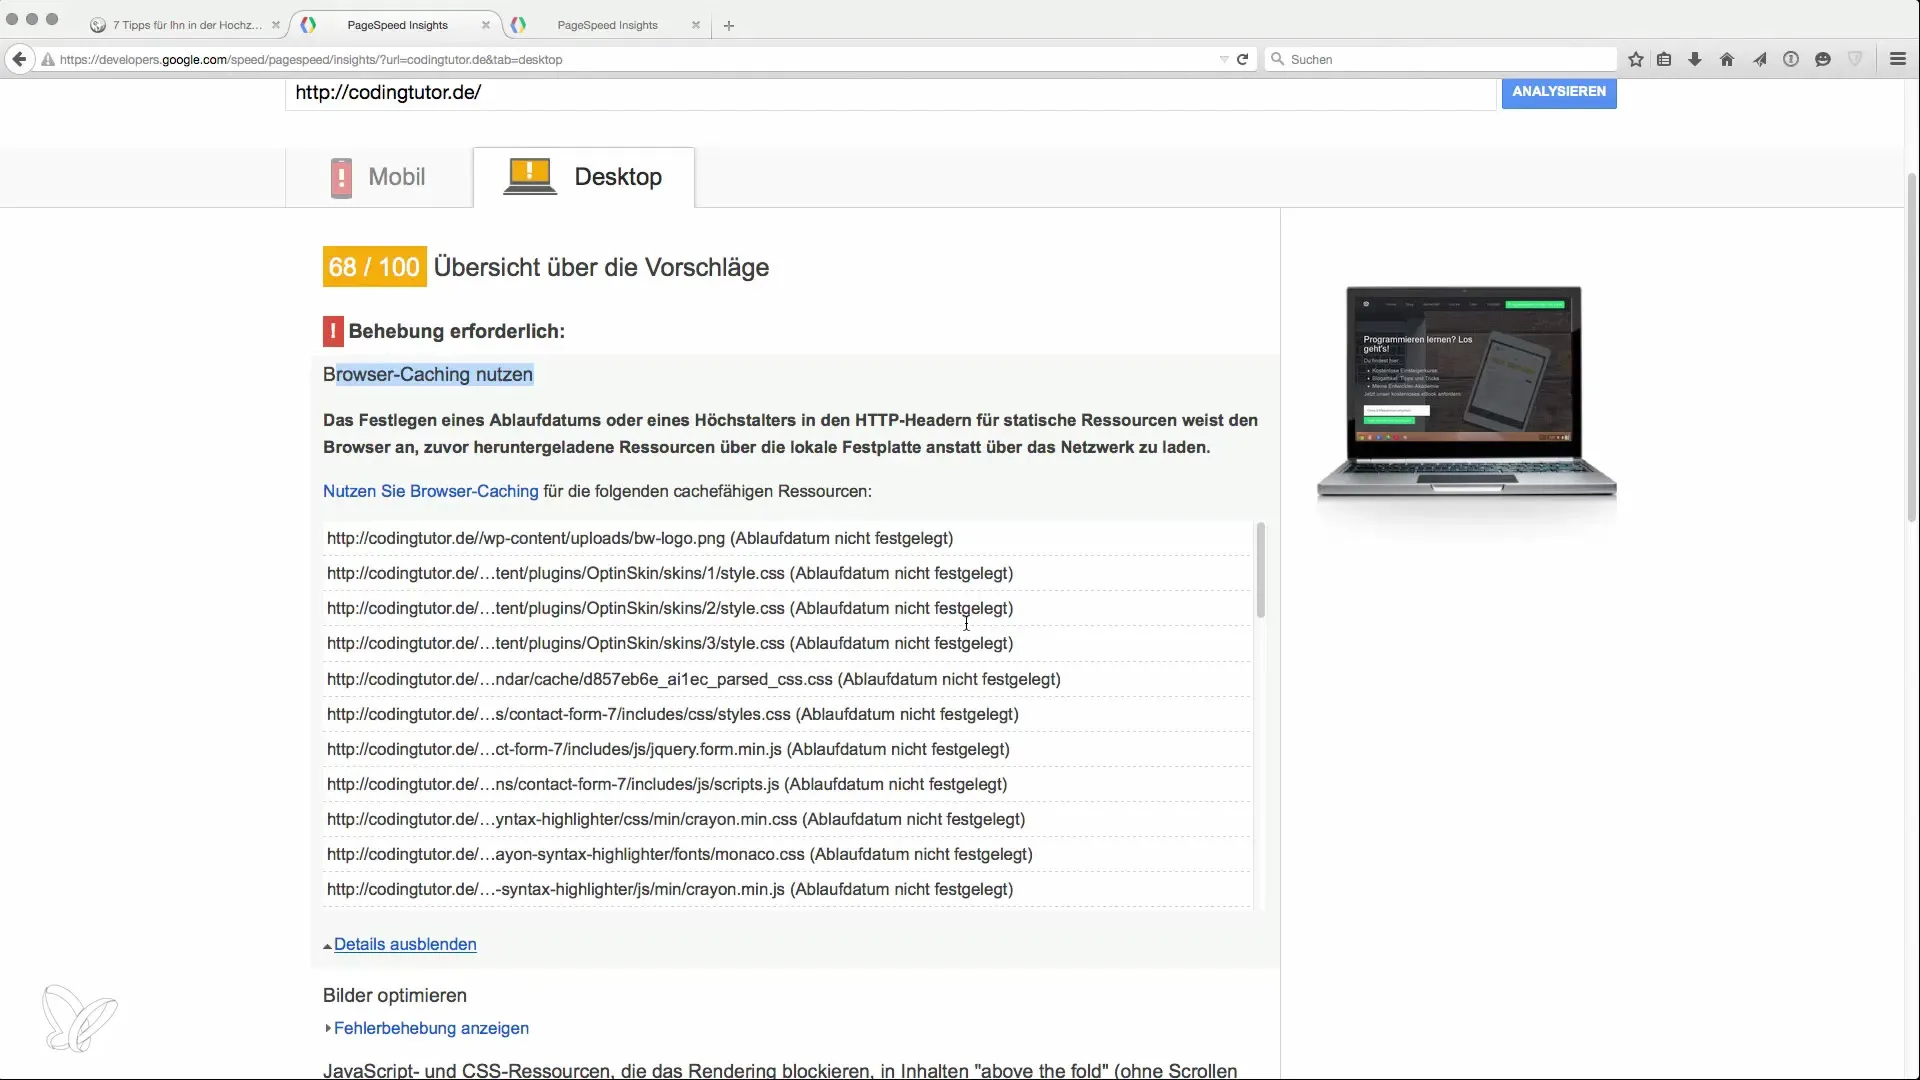The height and width of the screenshot is (1080, 1920).
Task: Click the 'Bilder optimieren' heading
Action: point(395,995)
